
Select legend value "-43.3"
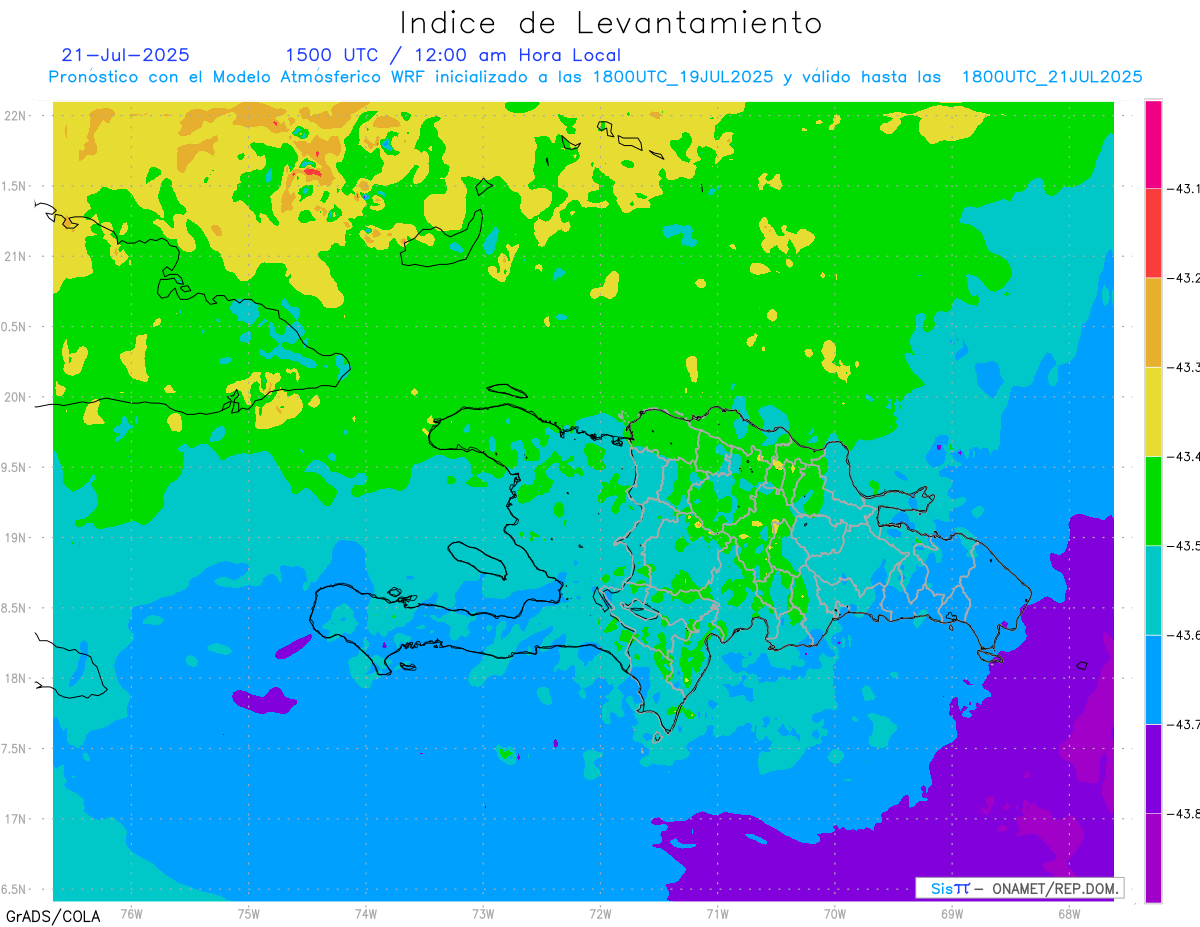pyautogui.click(x=1183, y=367)
